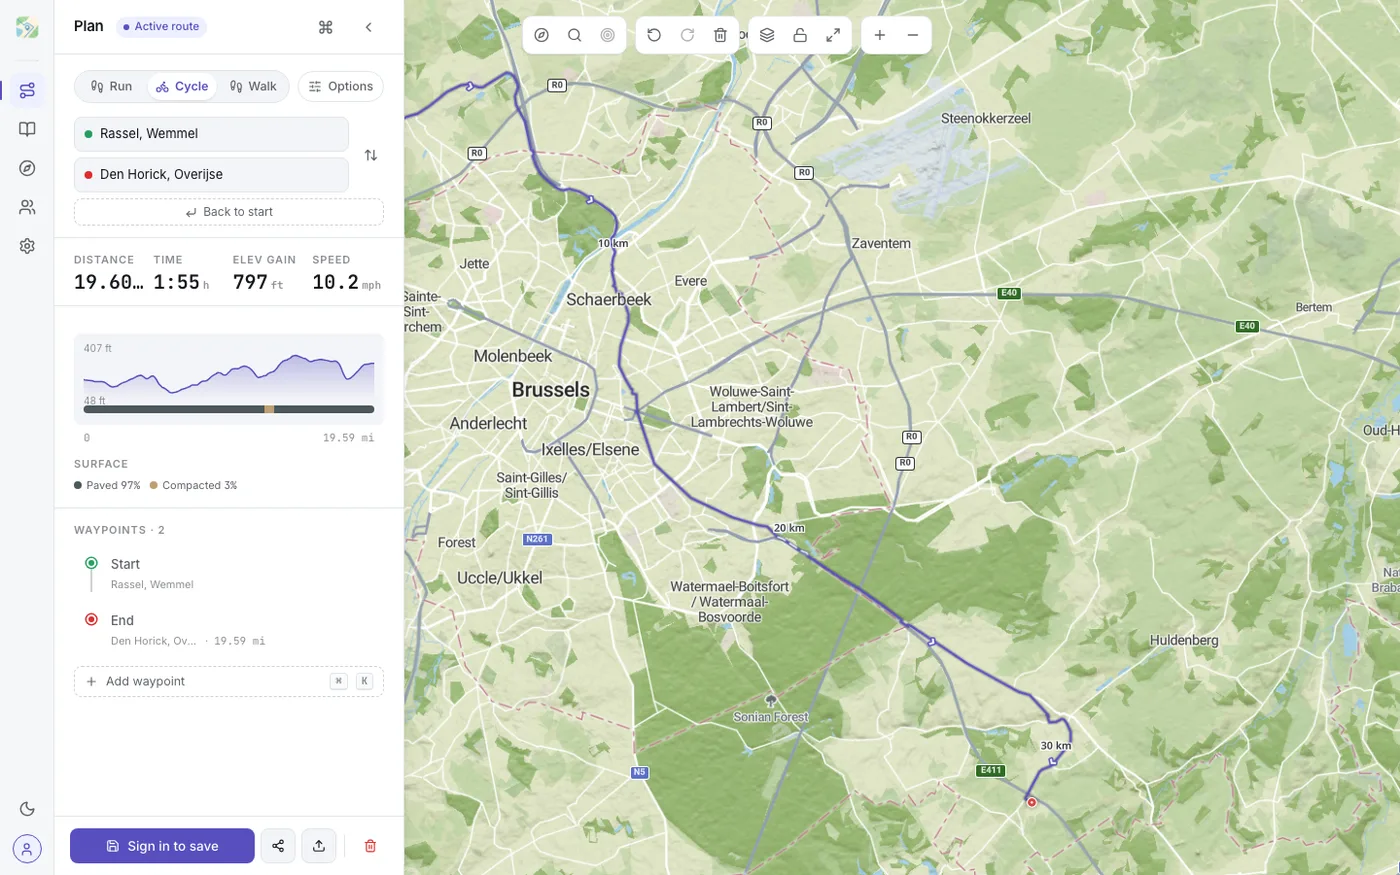Select the Start waypoint row
The height and width of the screenshot is (875, 1400).
[229, 573]
